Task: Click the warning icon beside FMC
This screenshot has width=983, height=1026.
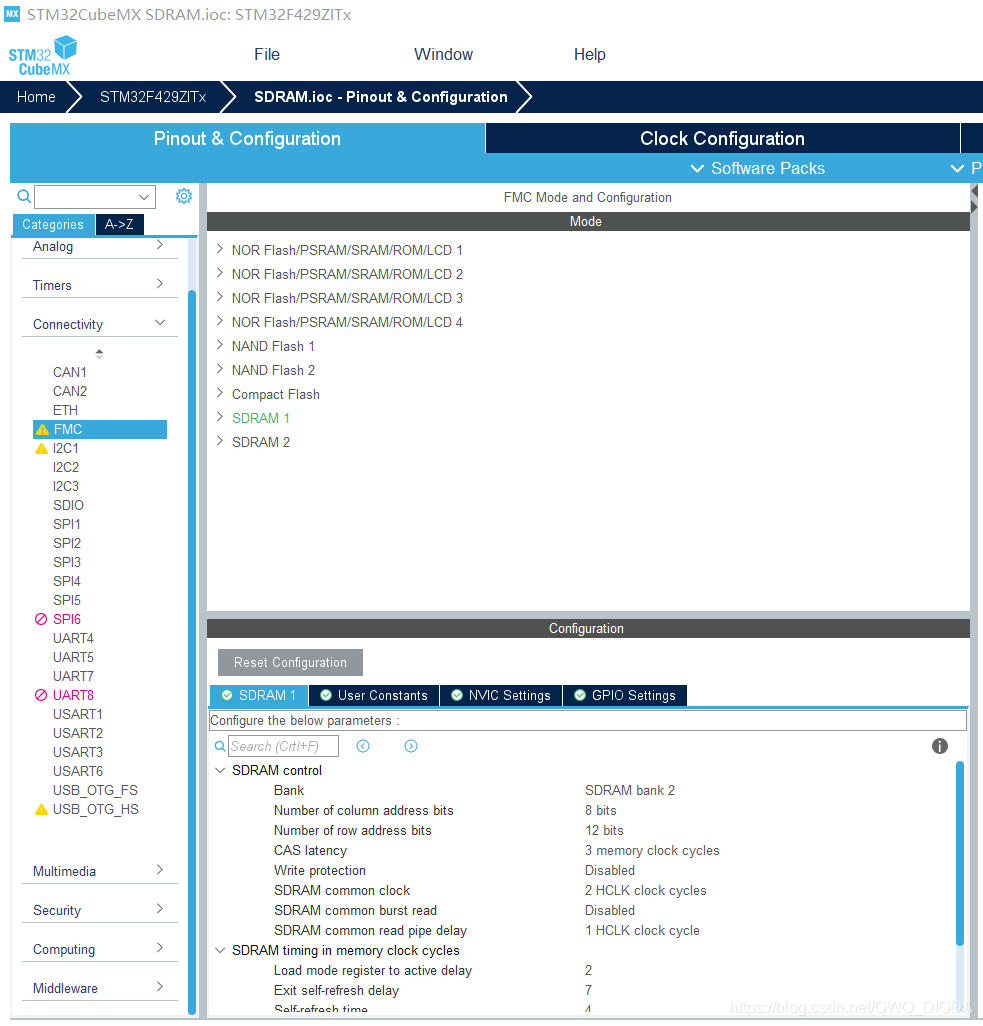Action: point(43,429)
